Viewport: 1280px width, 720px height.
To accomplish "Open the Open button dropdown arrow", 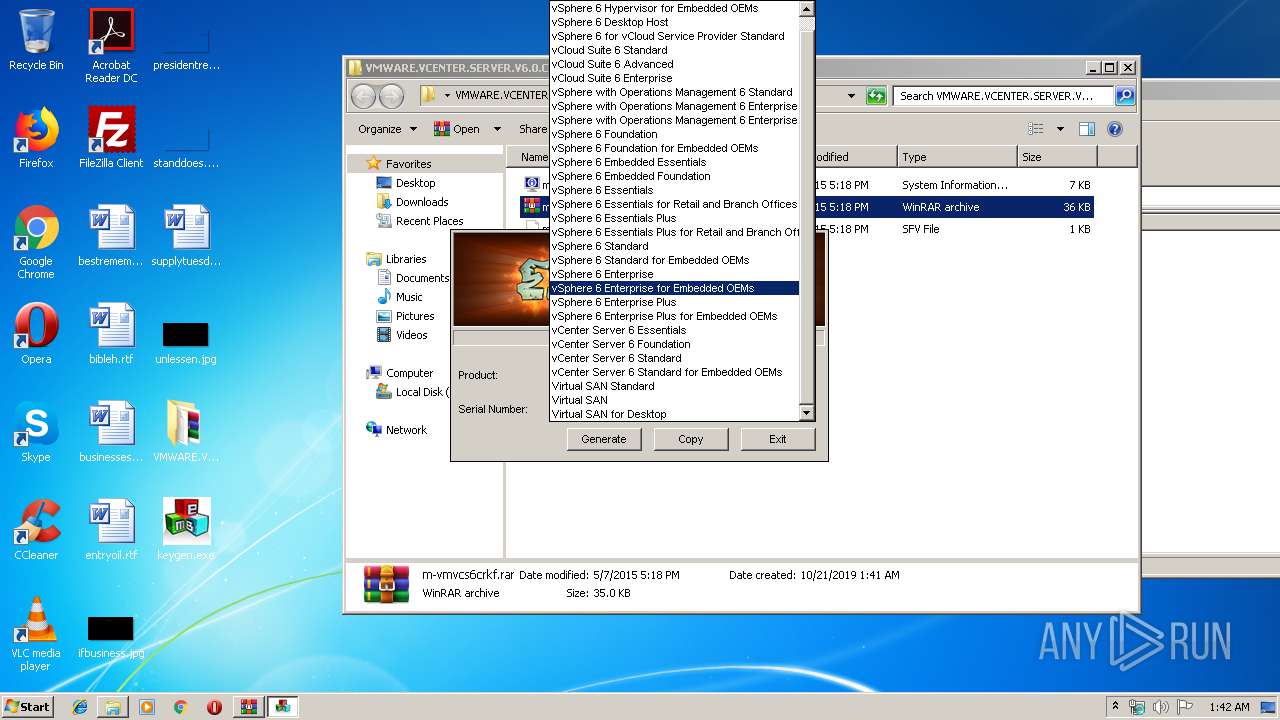I will click(x=497, y=129).
